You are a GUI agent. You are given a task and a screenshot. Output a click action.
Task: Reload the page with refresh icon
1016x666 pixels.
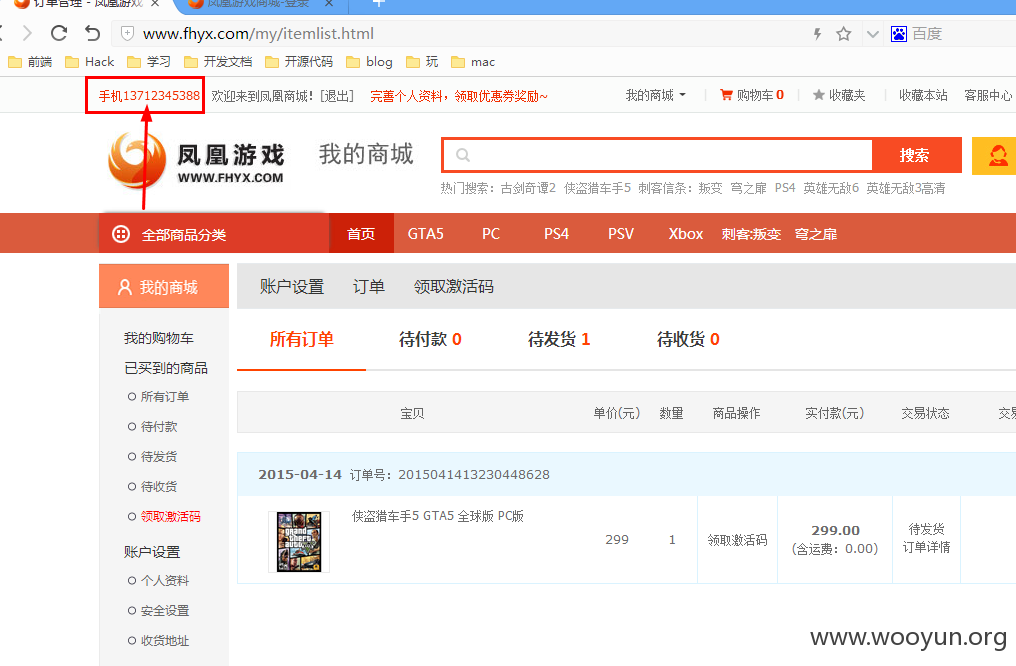point(59,33)
